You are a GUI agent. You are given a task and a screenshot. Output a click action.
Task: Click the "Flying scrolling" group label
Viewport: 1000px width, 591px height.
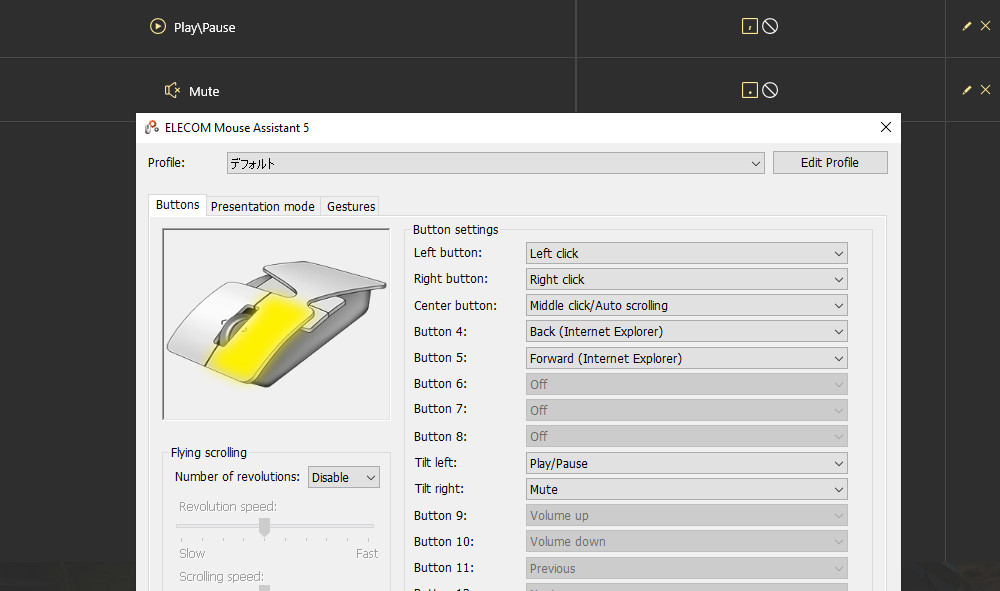coord(209,453)
